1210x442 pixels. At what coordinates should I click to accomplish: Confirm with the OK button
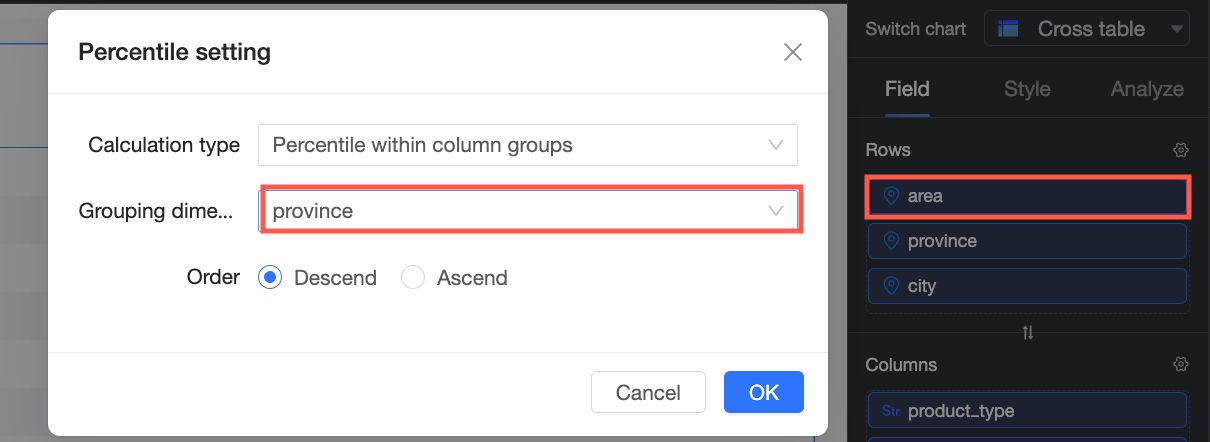point(763,392)
